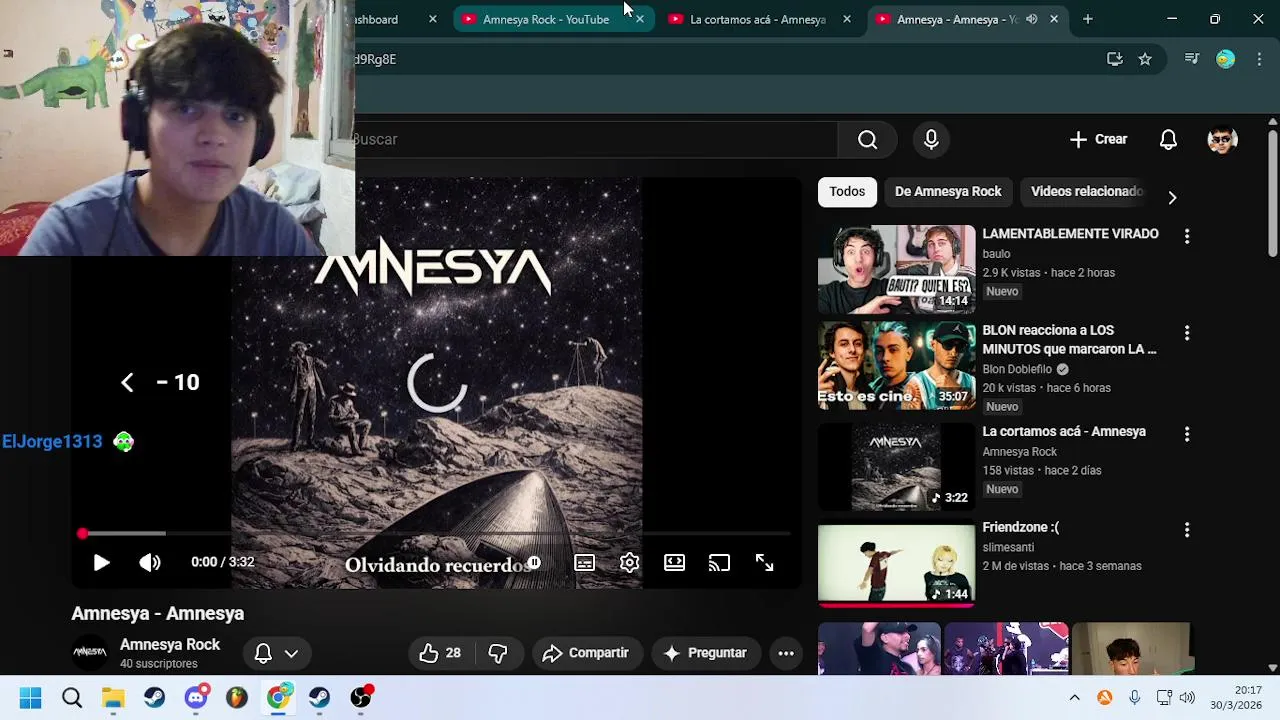Start voice search with microphone

931,140
